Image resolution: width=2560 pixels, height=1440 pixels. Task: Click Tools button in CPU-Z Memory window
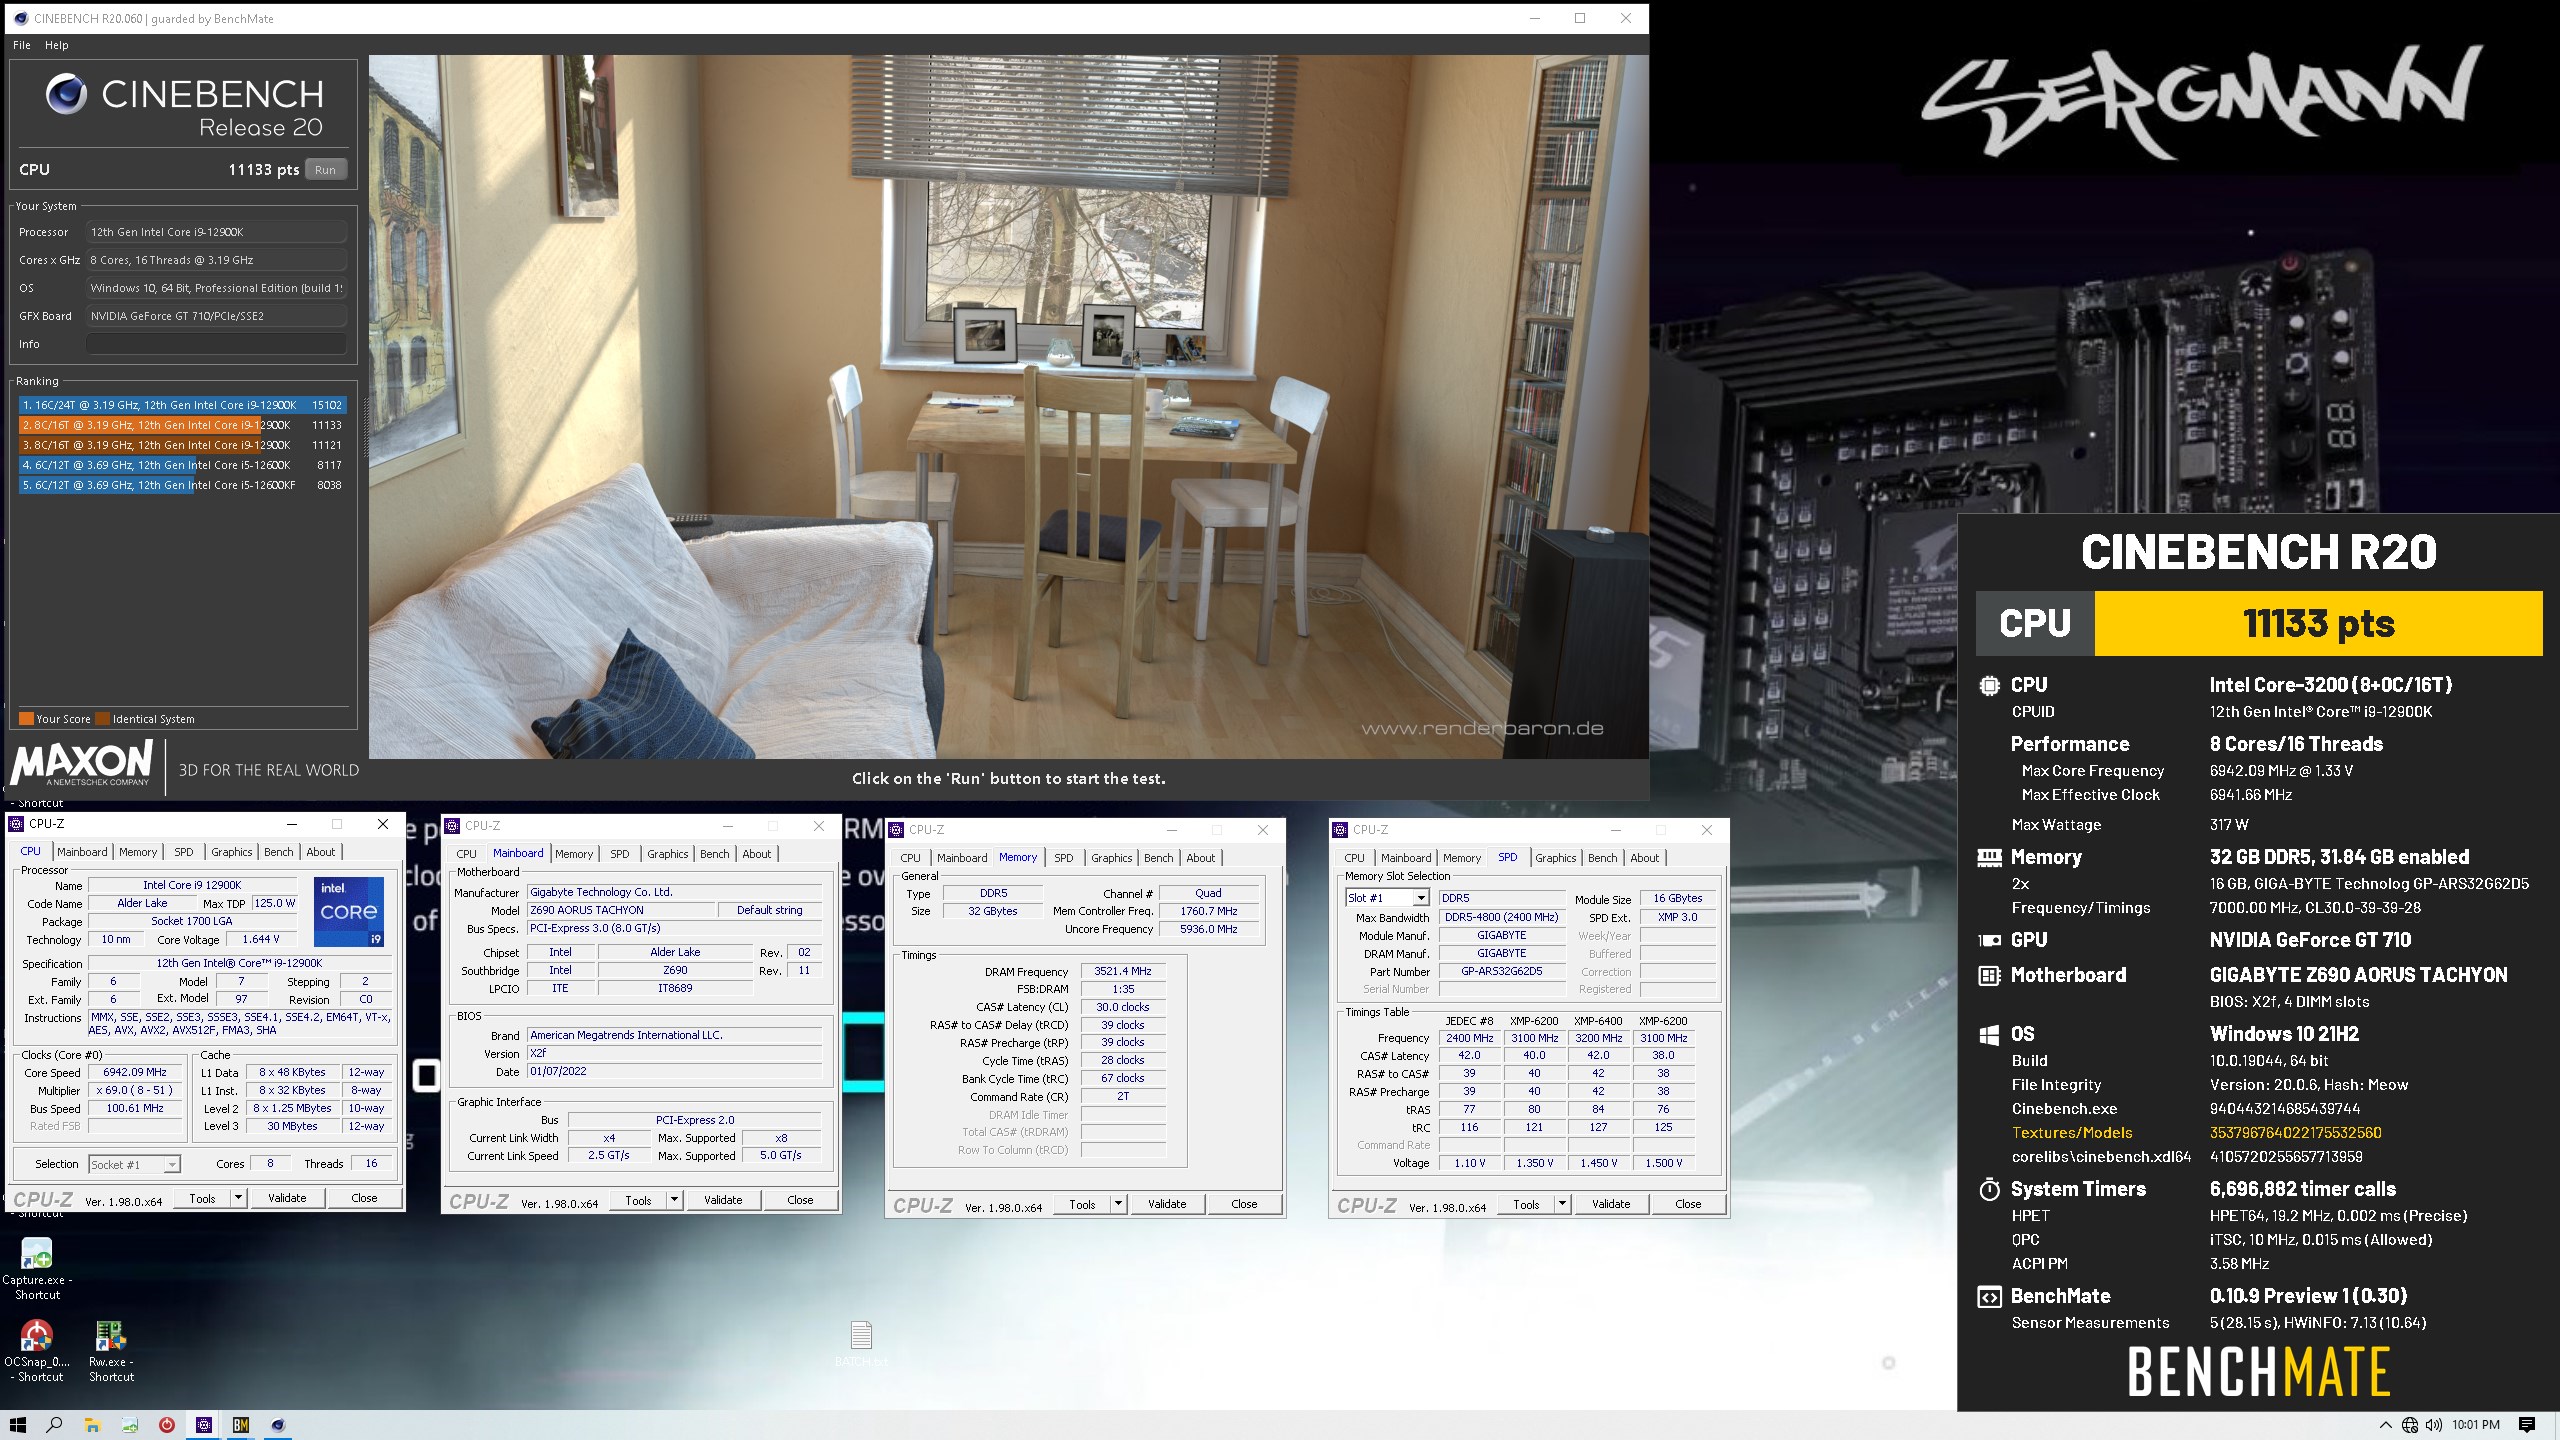click(x=1082, y=1204)
